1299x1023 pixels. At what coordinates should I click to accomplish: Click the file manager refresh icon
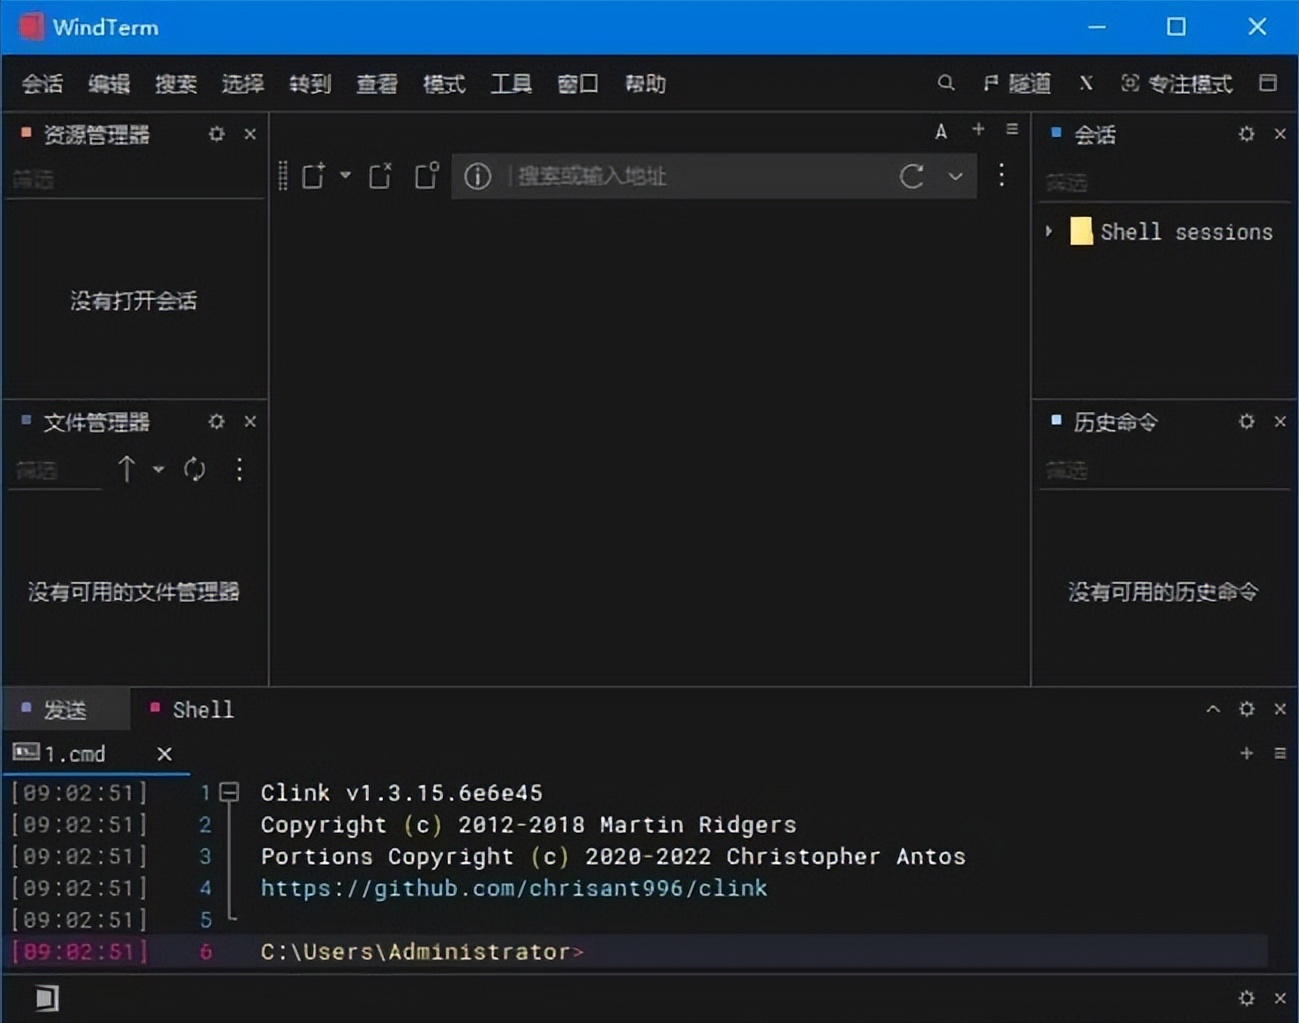[194, 469]
